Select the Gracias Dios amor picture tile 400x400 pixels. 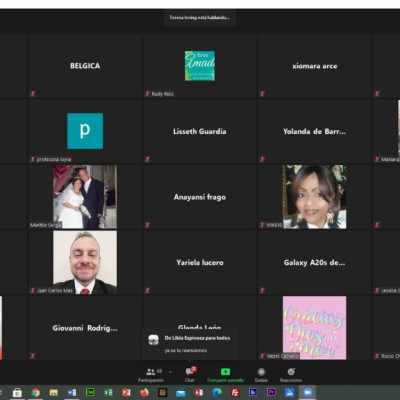[x=315, y=328]
